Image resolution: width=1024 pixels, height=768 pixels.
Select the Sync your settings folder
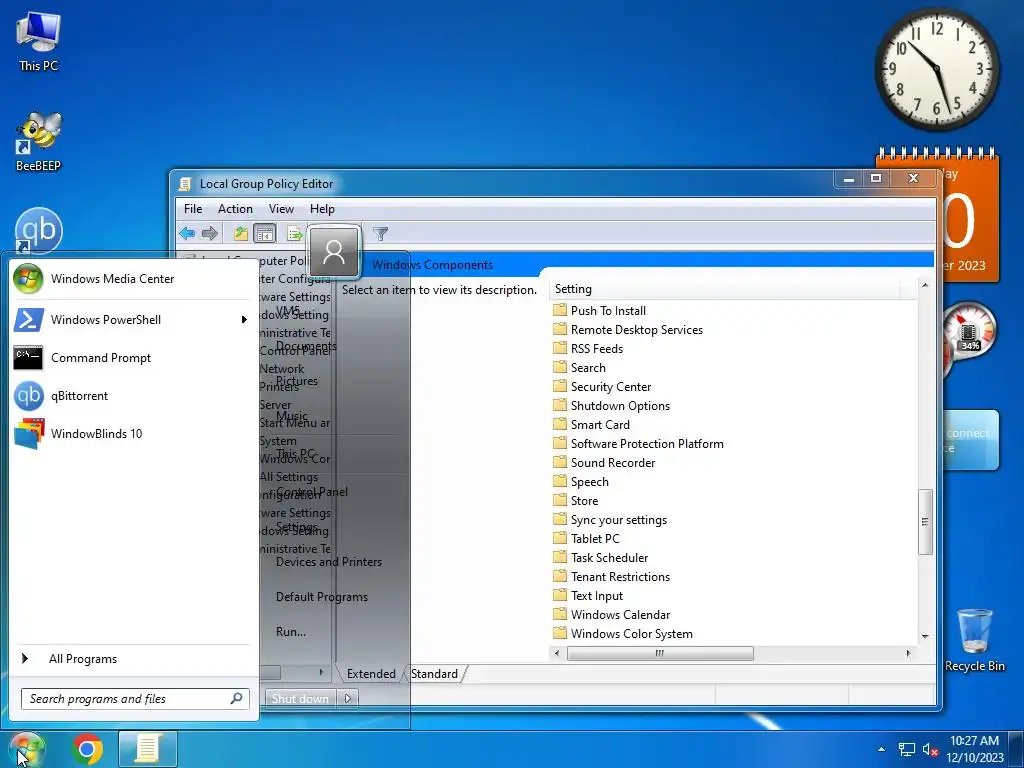tap(610, 519)
